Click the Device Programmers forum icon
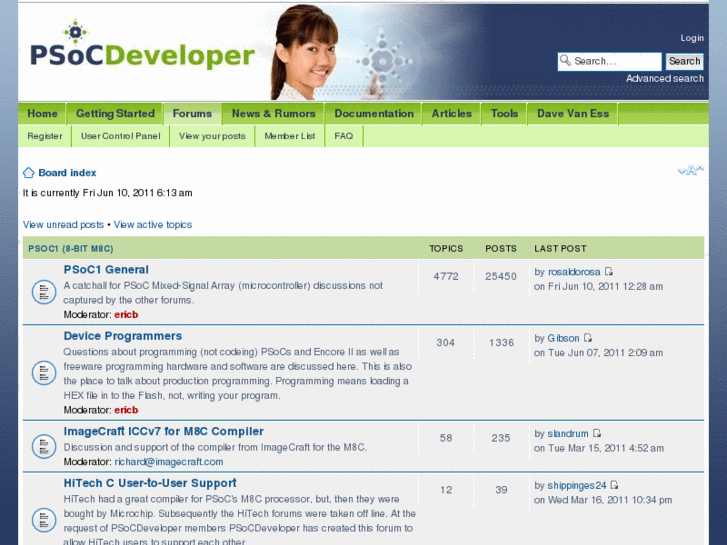Viewport: 727px width, 545px height. point(43,373)
